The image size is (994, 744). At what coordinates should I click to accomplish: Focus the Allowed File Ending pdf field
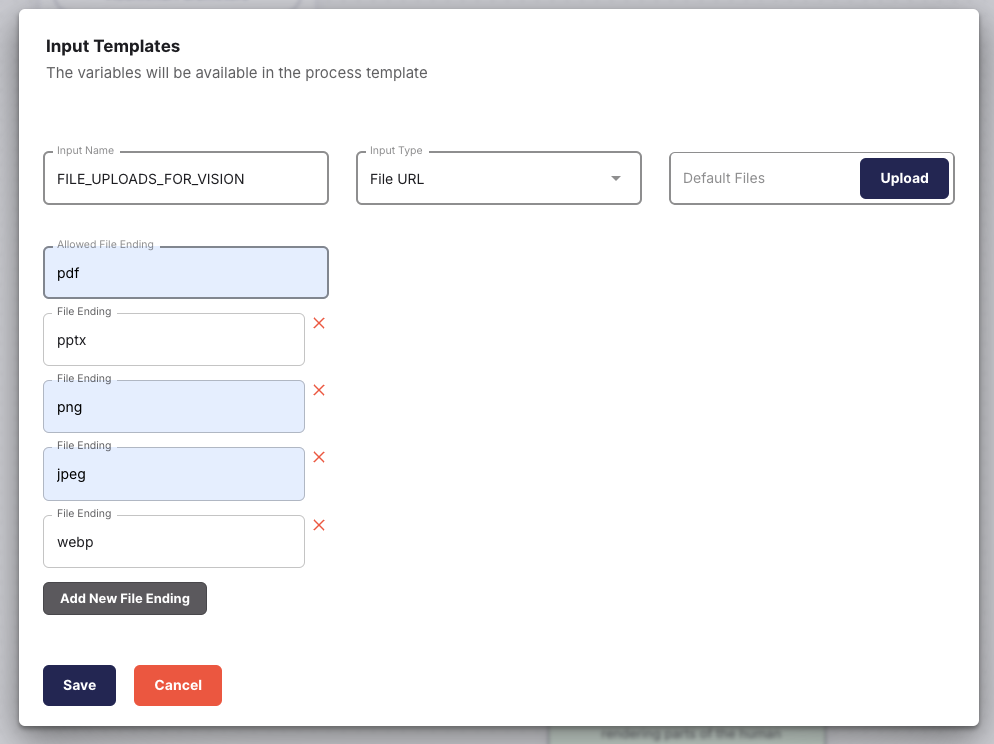click(186, 273)
